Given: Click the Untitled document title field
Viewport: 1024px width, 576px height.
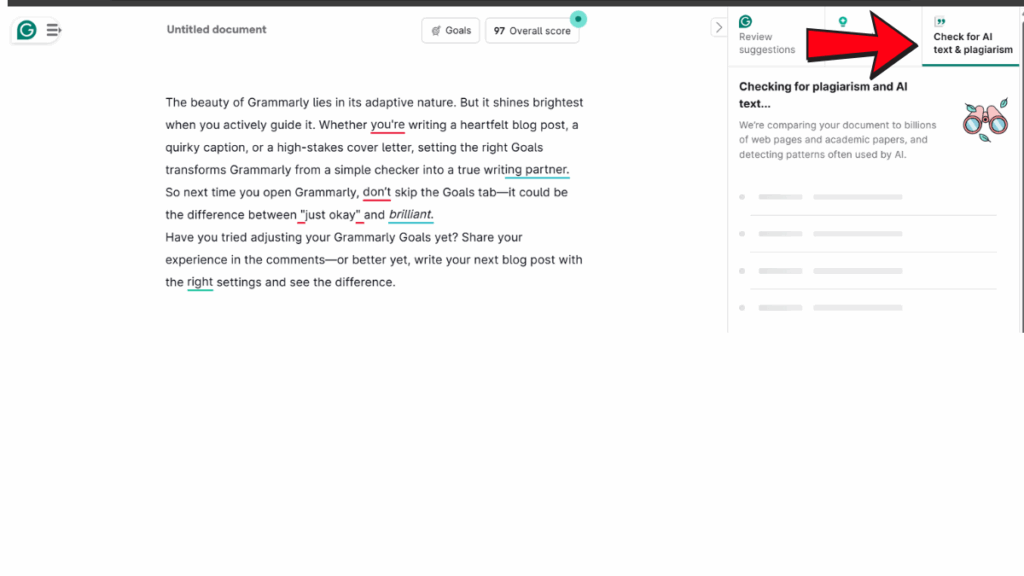Looking at the screenshot, I should pos(216,29).
